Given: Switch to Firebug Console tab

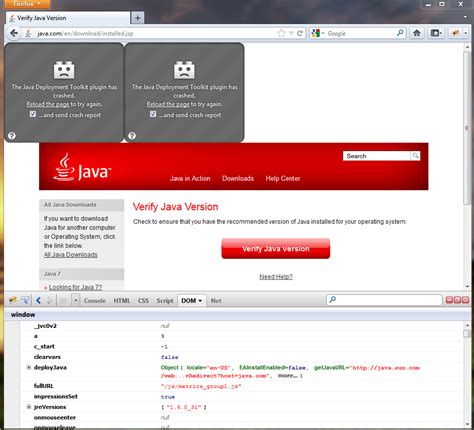Looking at the screenshot, I should click(95, 301).
